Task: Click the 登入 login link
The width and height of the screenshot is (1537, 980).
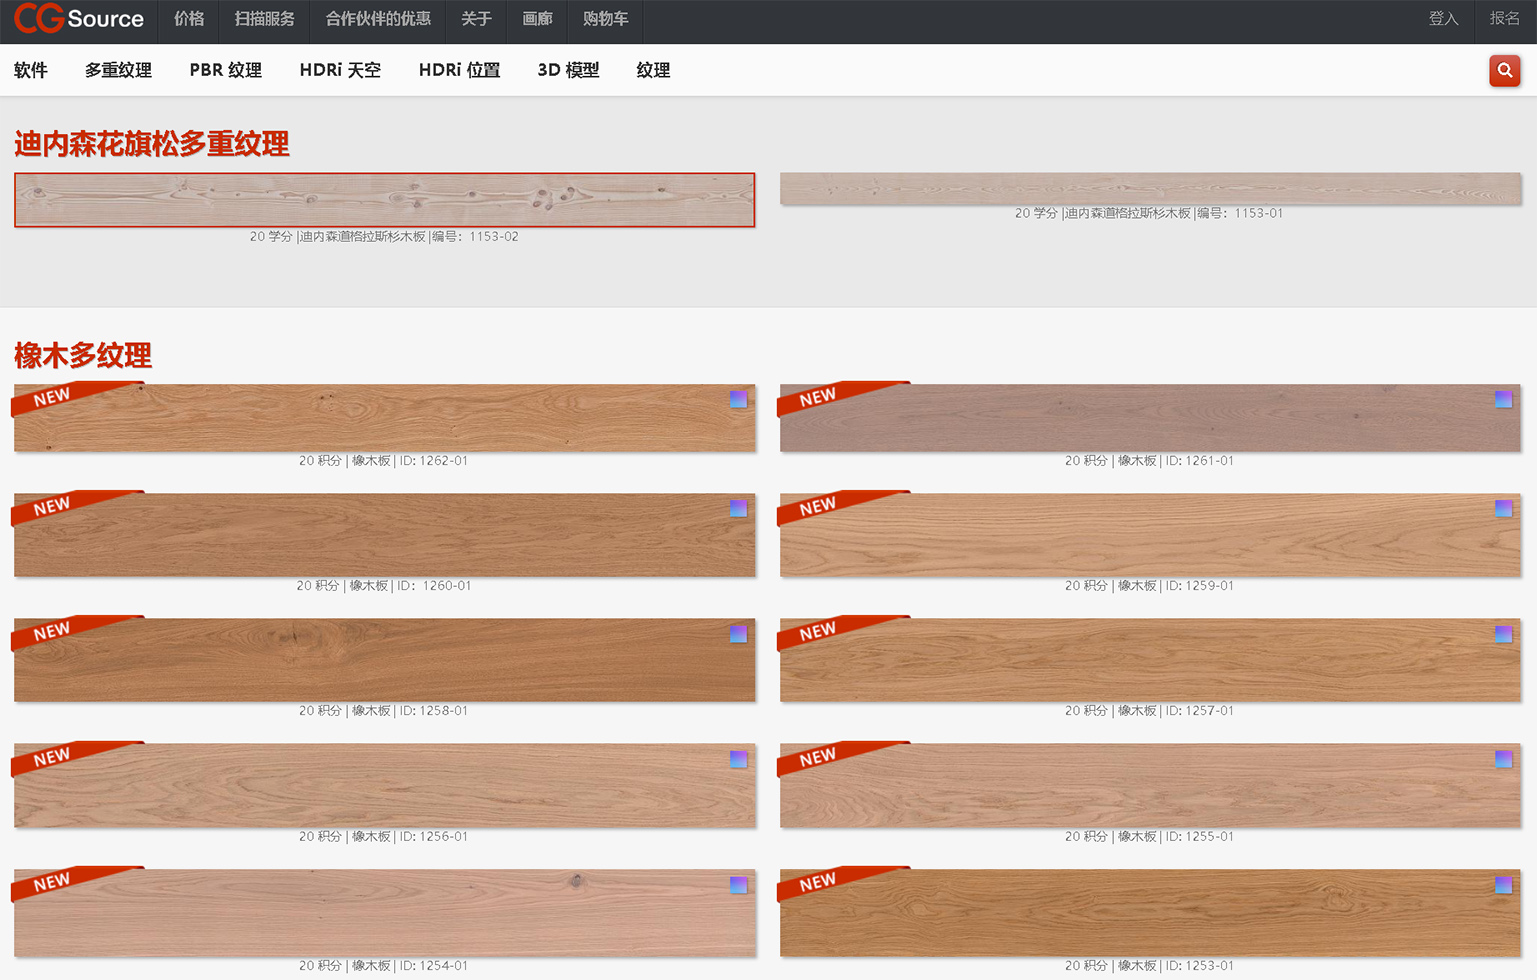Action: click(x=1443, y=19)
